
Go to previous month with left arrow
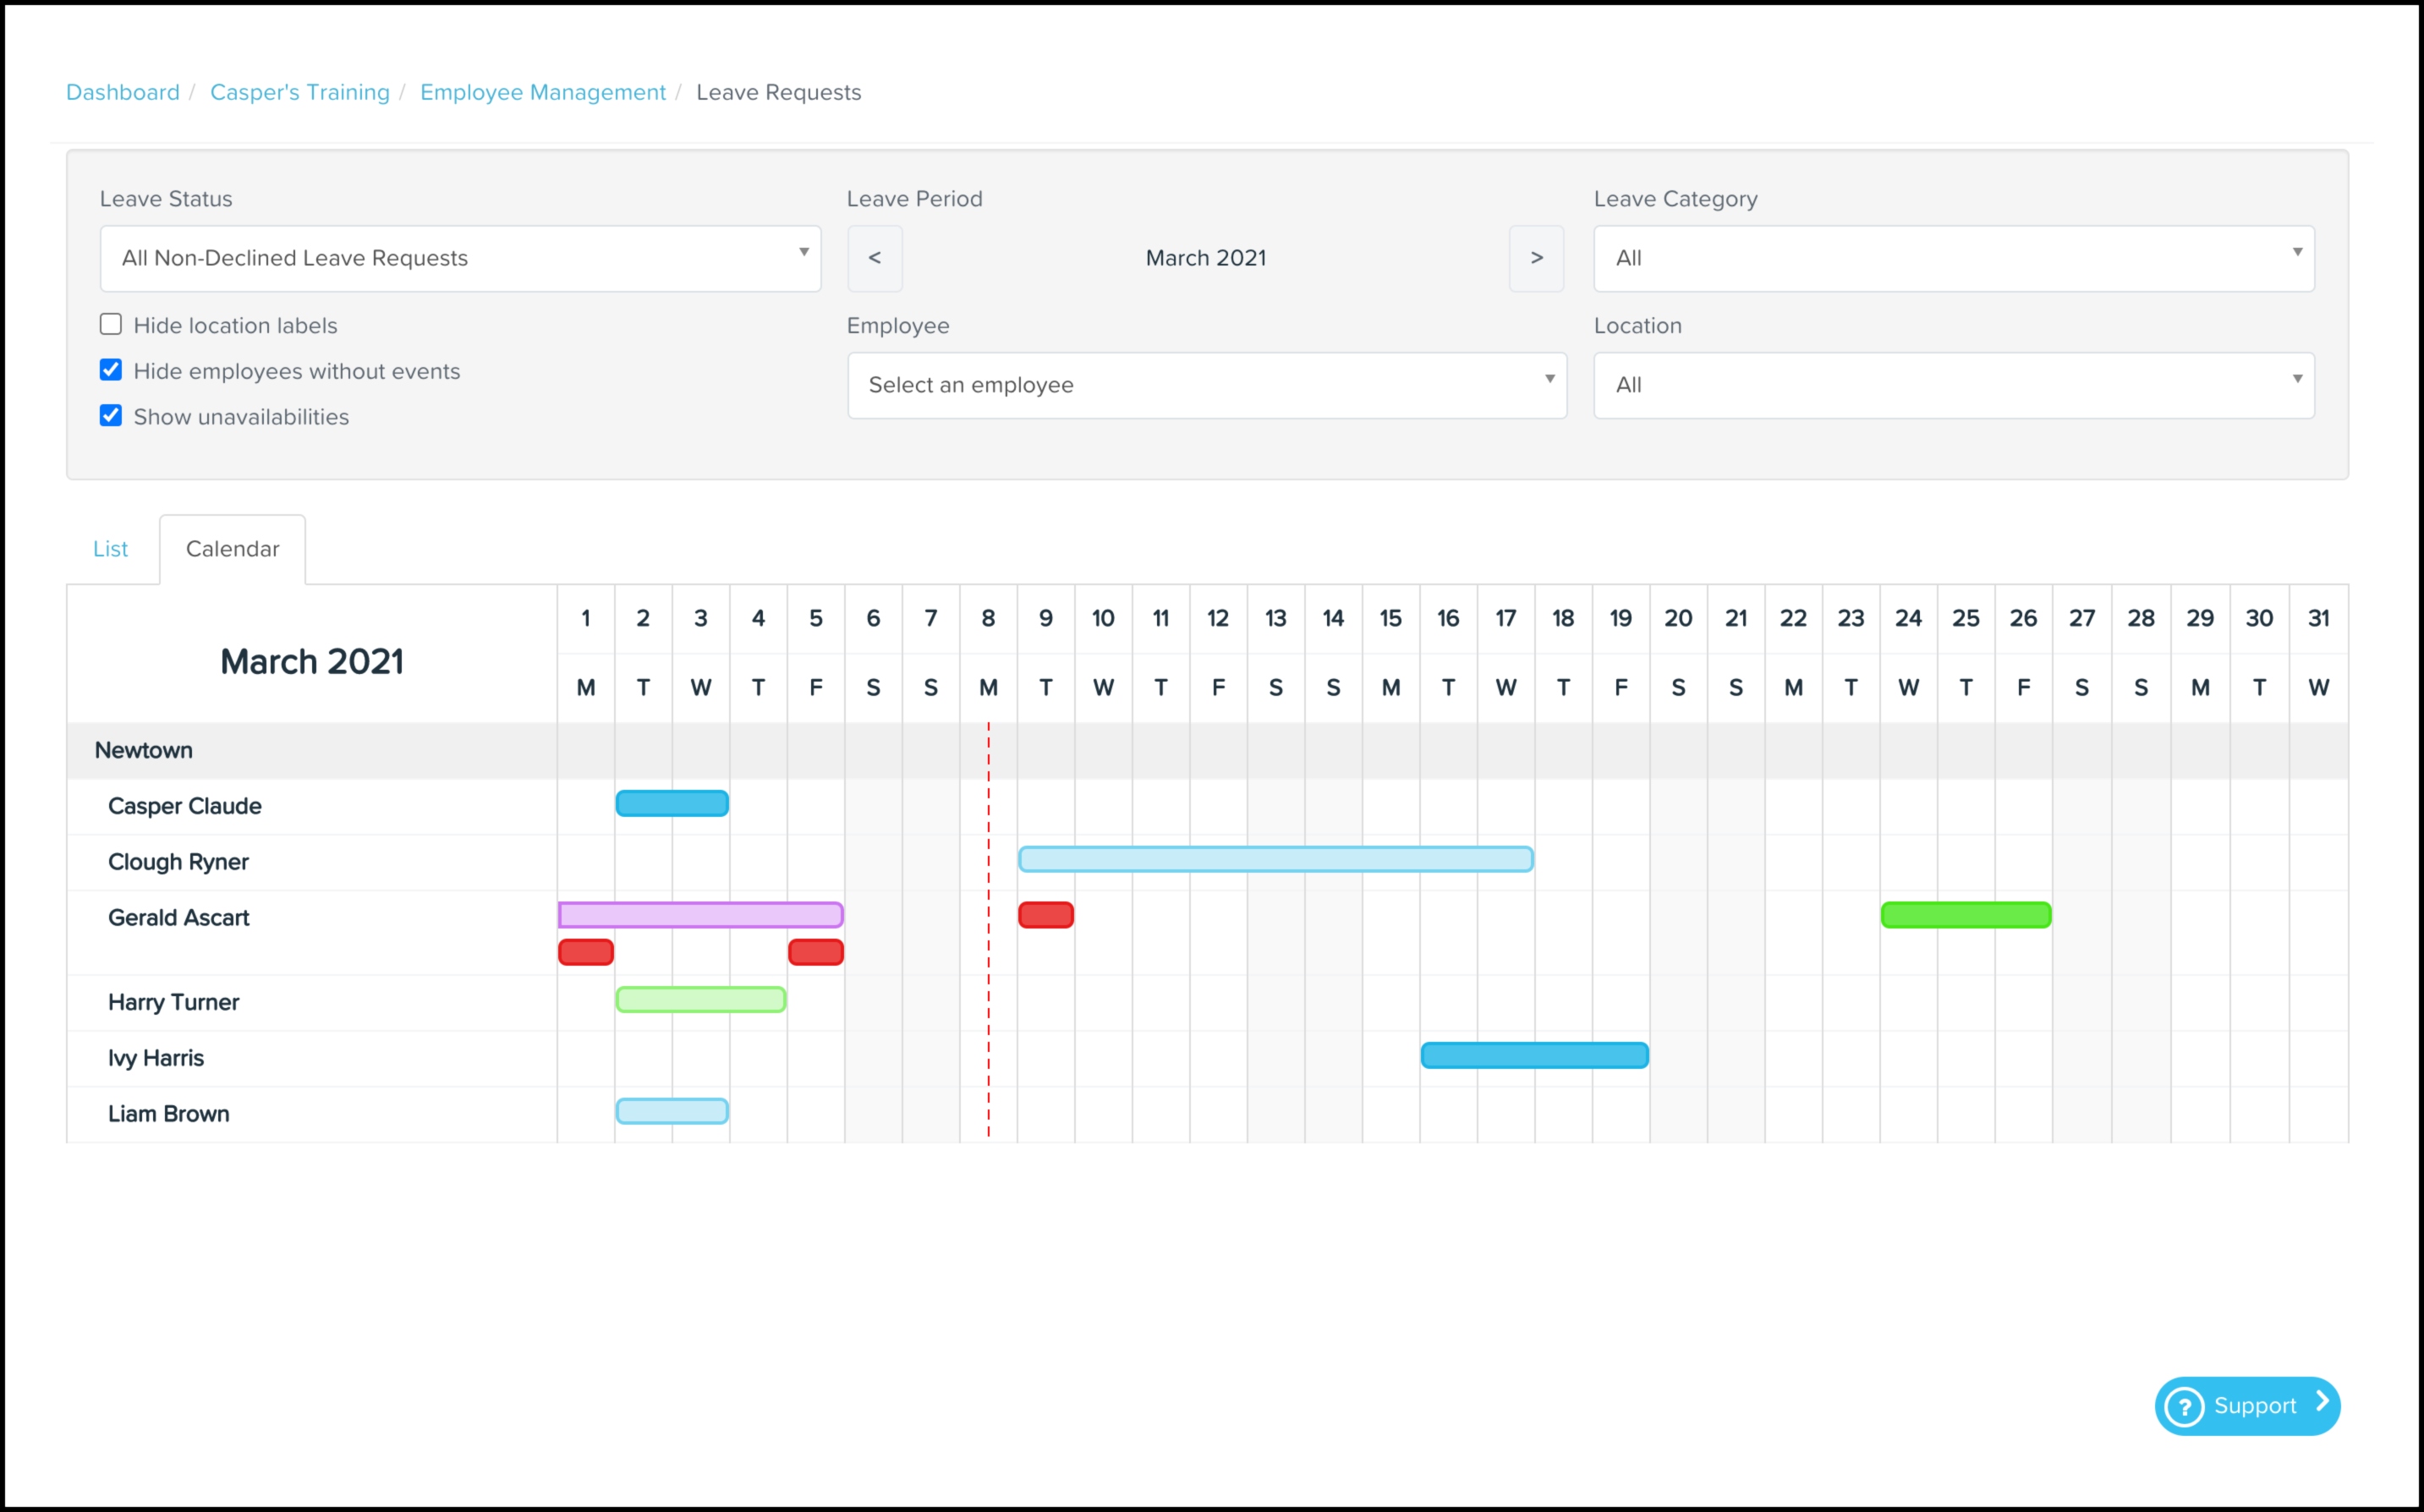tap(875, 258)
